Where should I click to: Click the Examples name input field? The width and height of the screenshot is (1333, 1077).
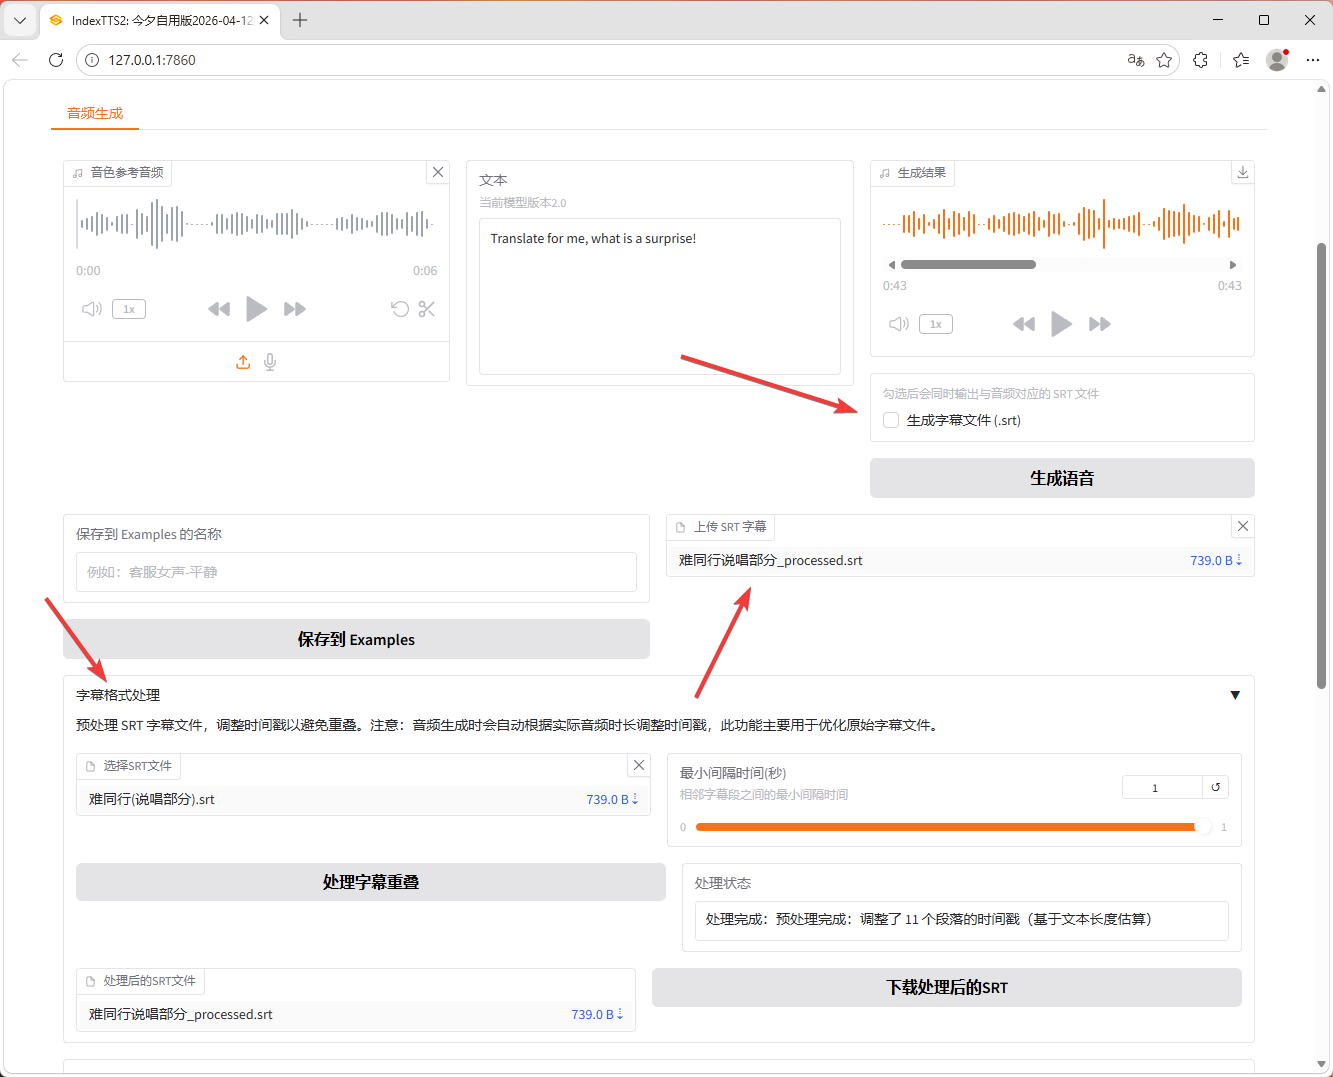pyautogui.click(x=356, y=572)
